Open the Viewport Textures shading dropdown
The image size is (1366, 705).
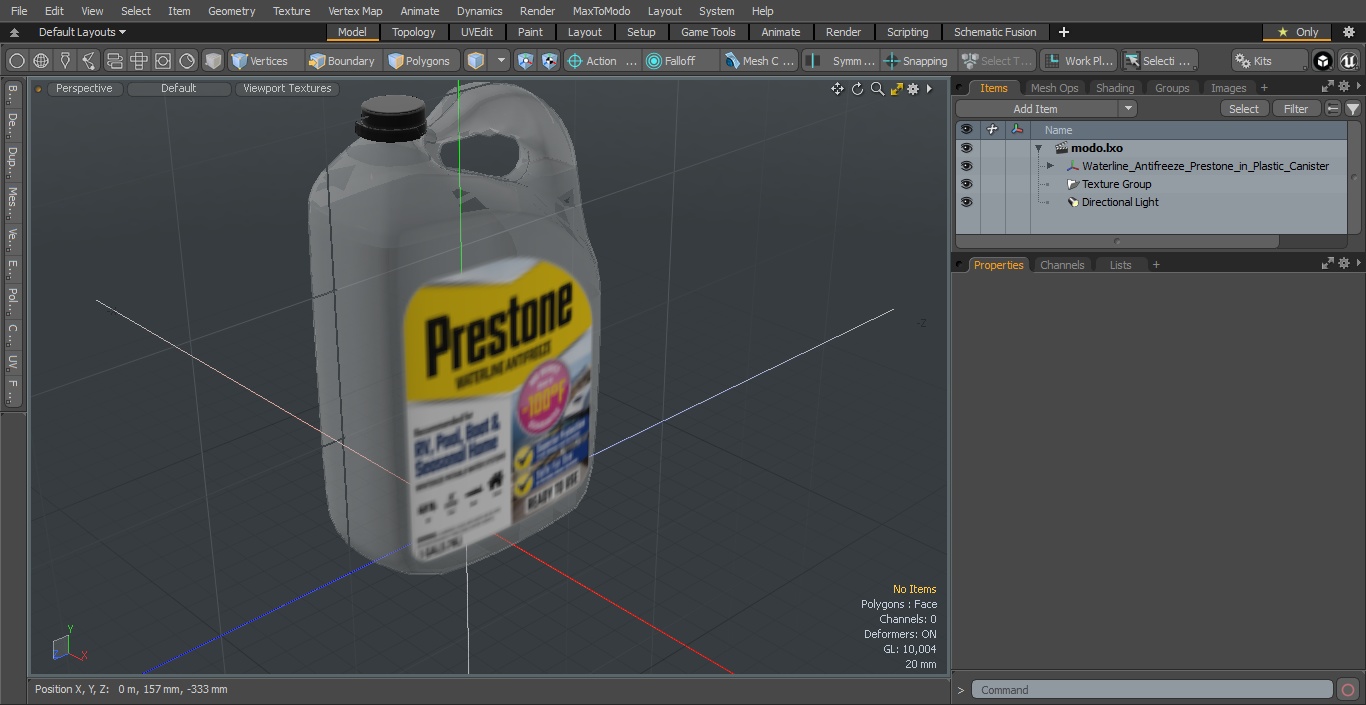287,88
